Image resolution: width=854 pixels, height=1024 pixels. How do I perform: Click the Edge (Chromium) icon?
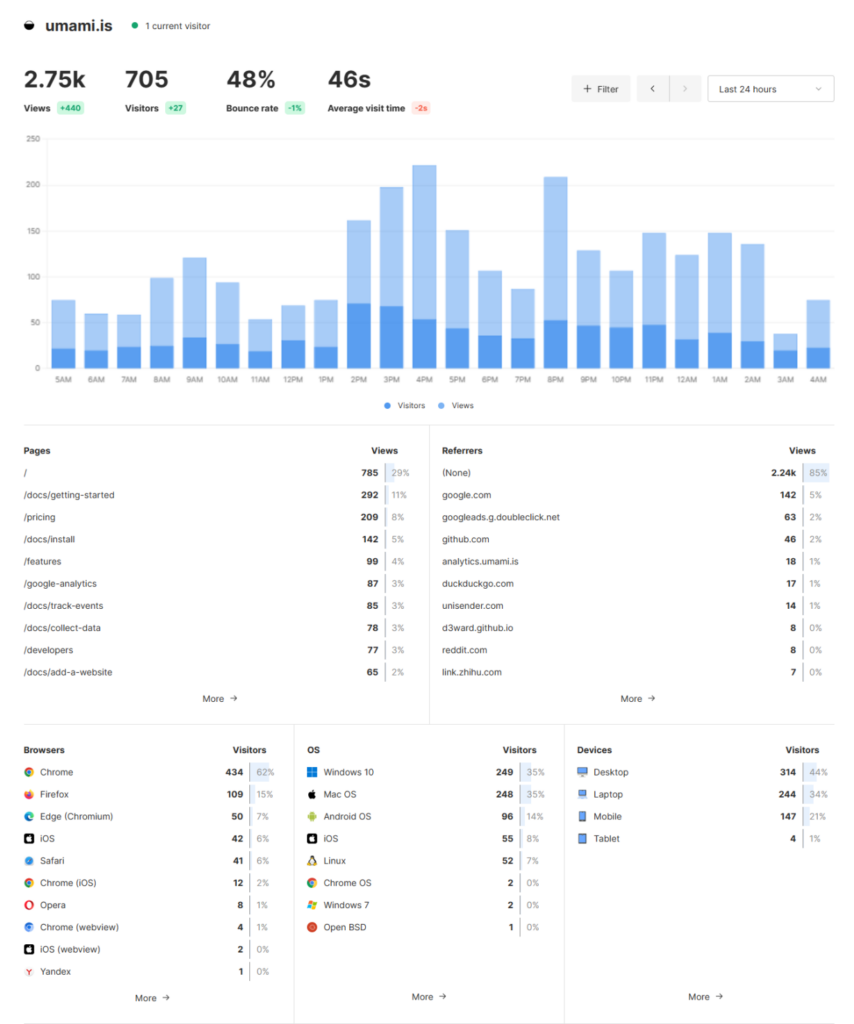[x=29, y=816]
